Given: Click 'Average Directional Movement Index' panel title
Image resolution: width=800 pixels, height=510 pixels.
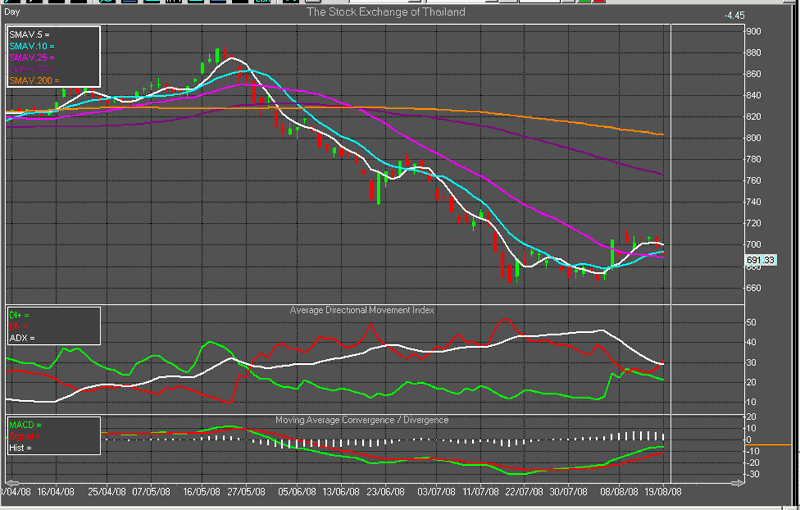Looking at the screenshot, I should point(362,310).
